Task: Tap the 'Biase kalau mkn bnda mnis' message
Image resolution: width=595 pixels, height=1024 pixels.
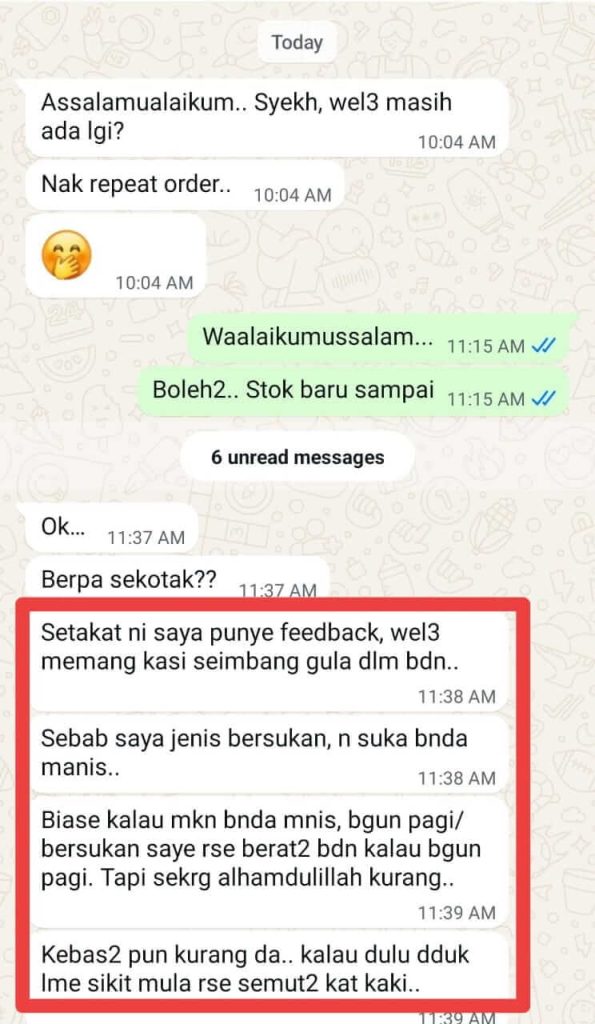Action: click(x=269, y=862)
